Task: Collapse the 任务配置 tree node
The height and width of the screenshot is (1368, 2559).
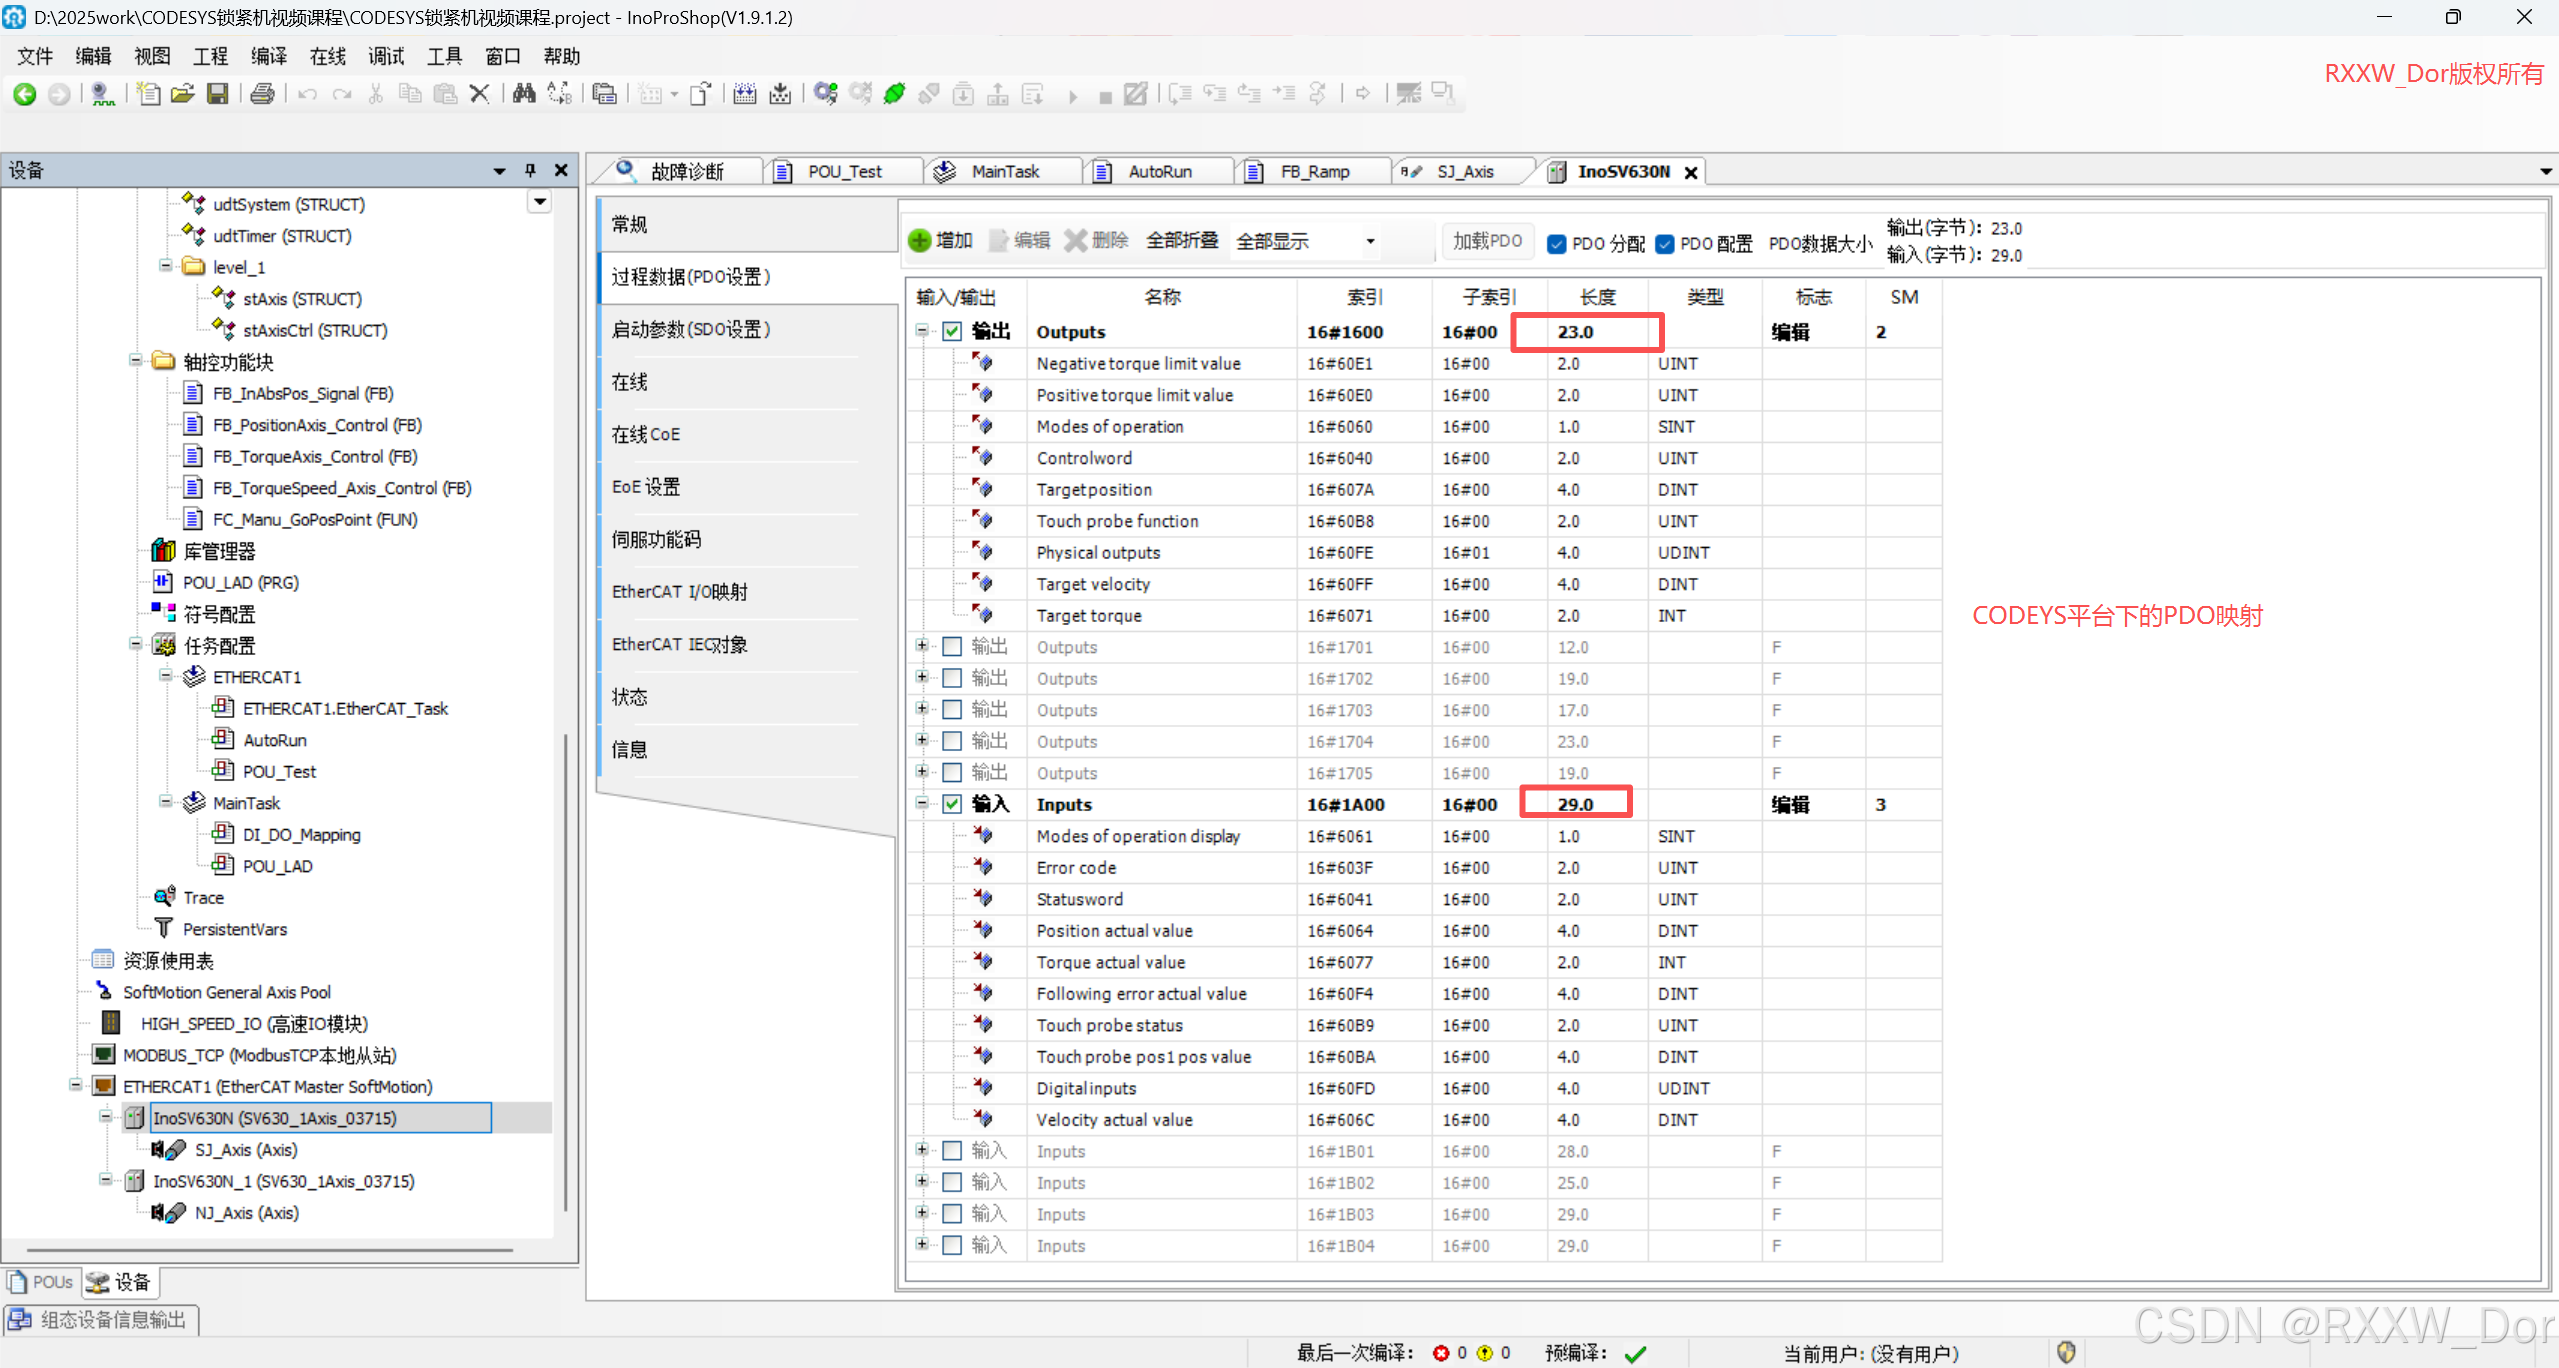Action: point(135,645)
